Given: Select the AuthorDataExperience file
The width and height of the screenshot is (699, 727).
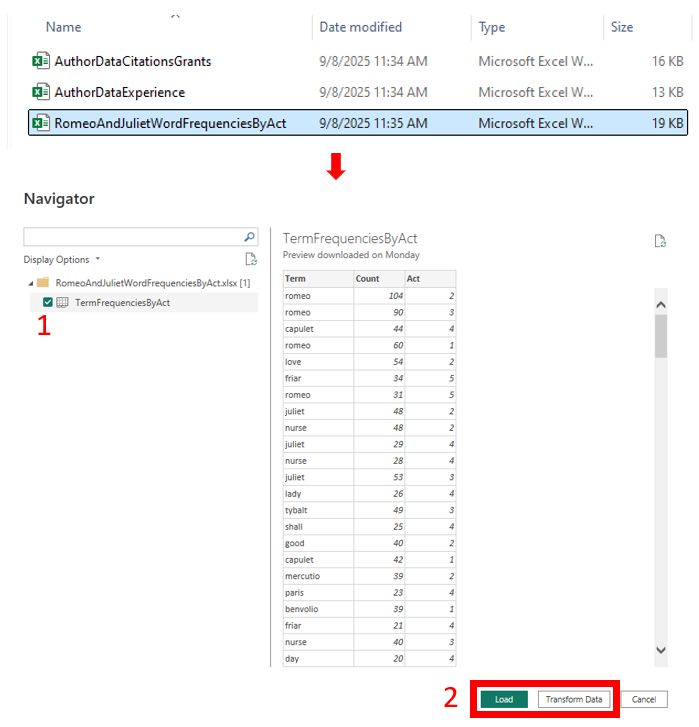Looking at the screenshot, I should click(358, 92).
